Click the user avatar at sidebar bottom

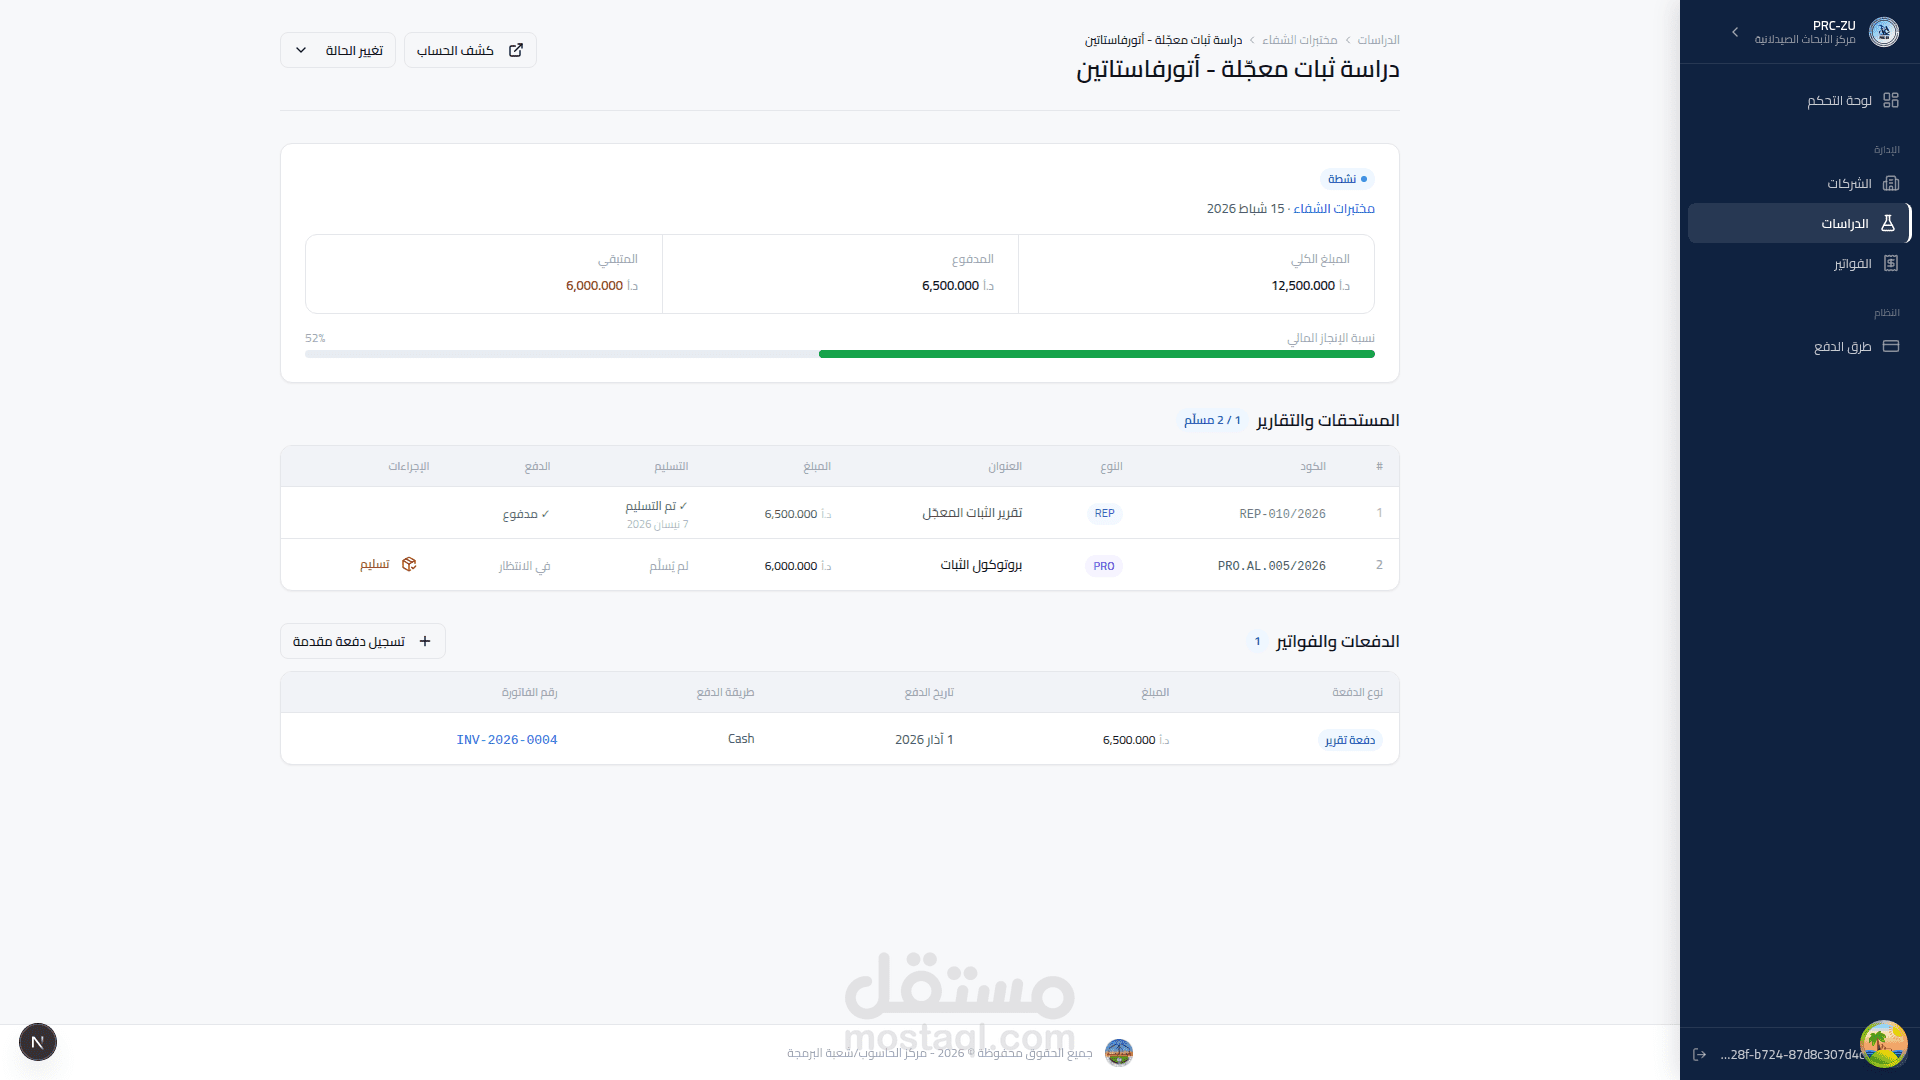click(1883, 1044)
